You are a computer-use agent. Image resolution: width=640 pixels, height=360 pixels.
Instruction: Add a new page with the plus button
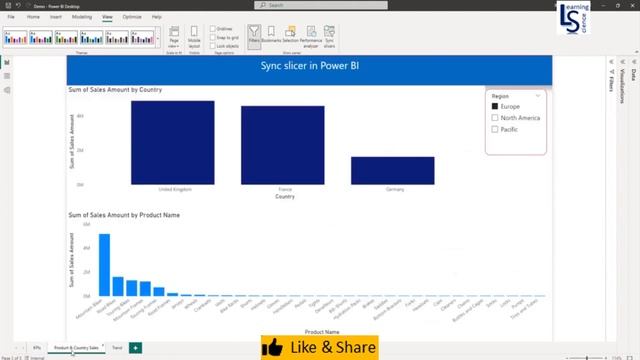coord(136,348)
